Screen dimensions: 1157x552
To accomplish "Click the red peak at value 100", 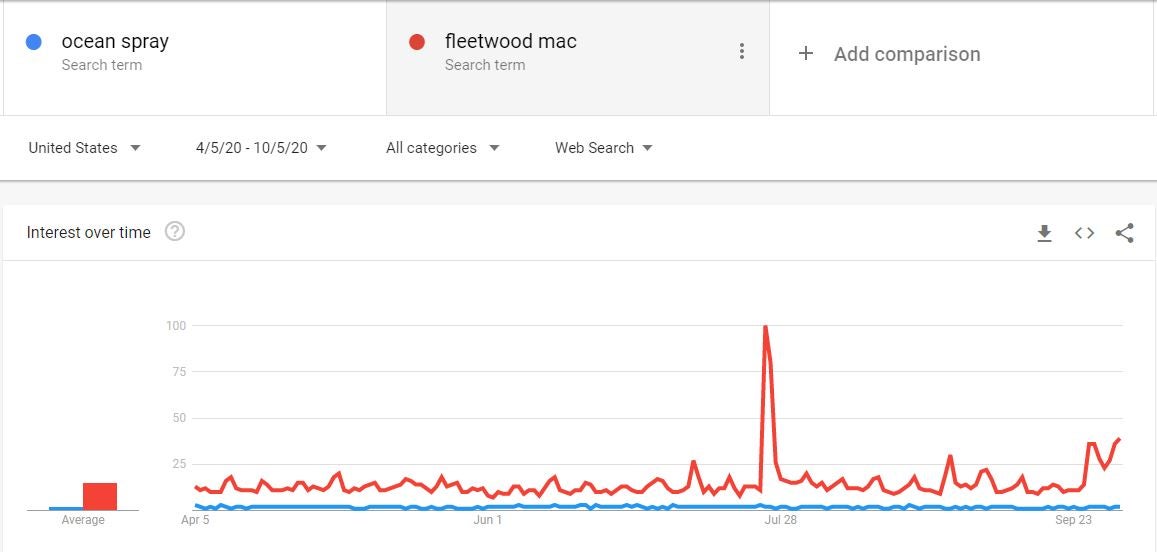I will (x=765, y=326).
